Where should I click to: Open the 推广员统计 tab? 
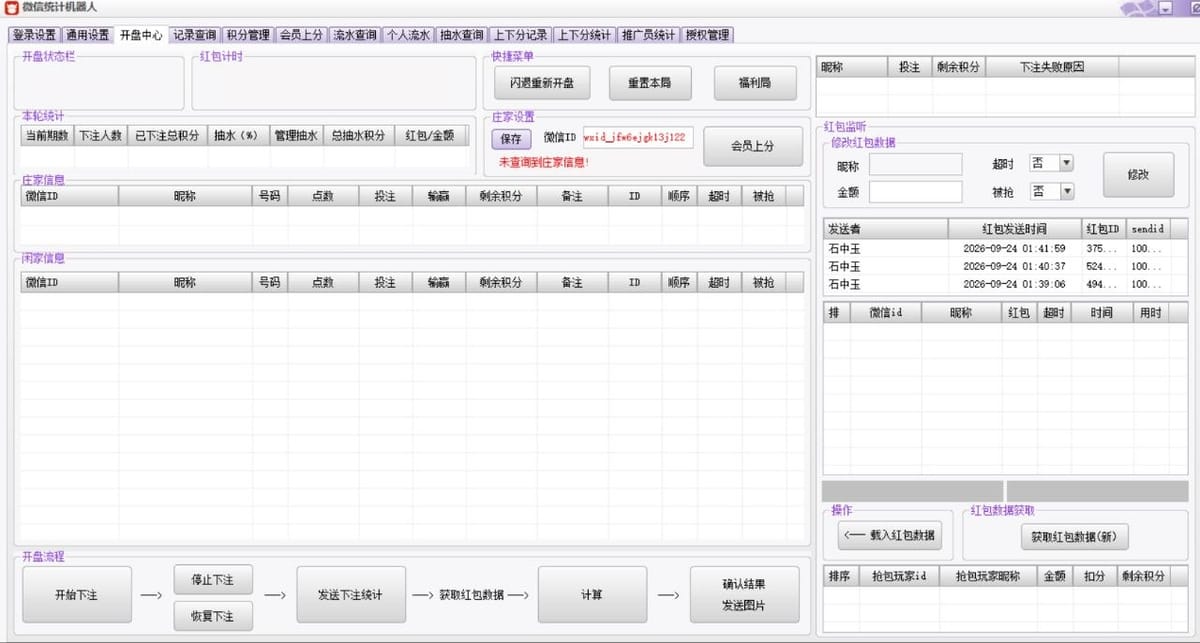coord(648,35)
